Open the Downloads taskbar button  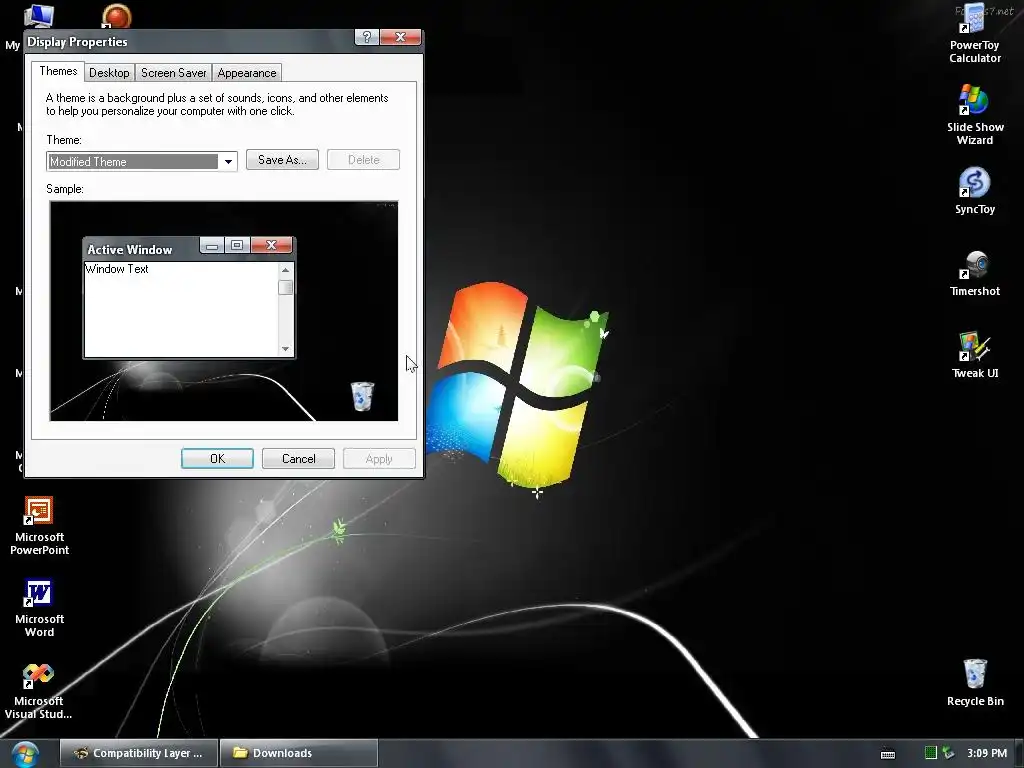[298, 753]
